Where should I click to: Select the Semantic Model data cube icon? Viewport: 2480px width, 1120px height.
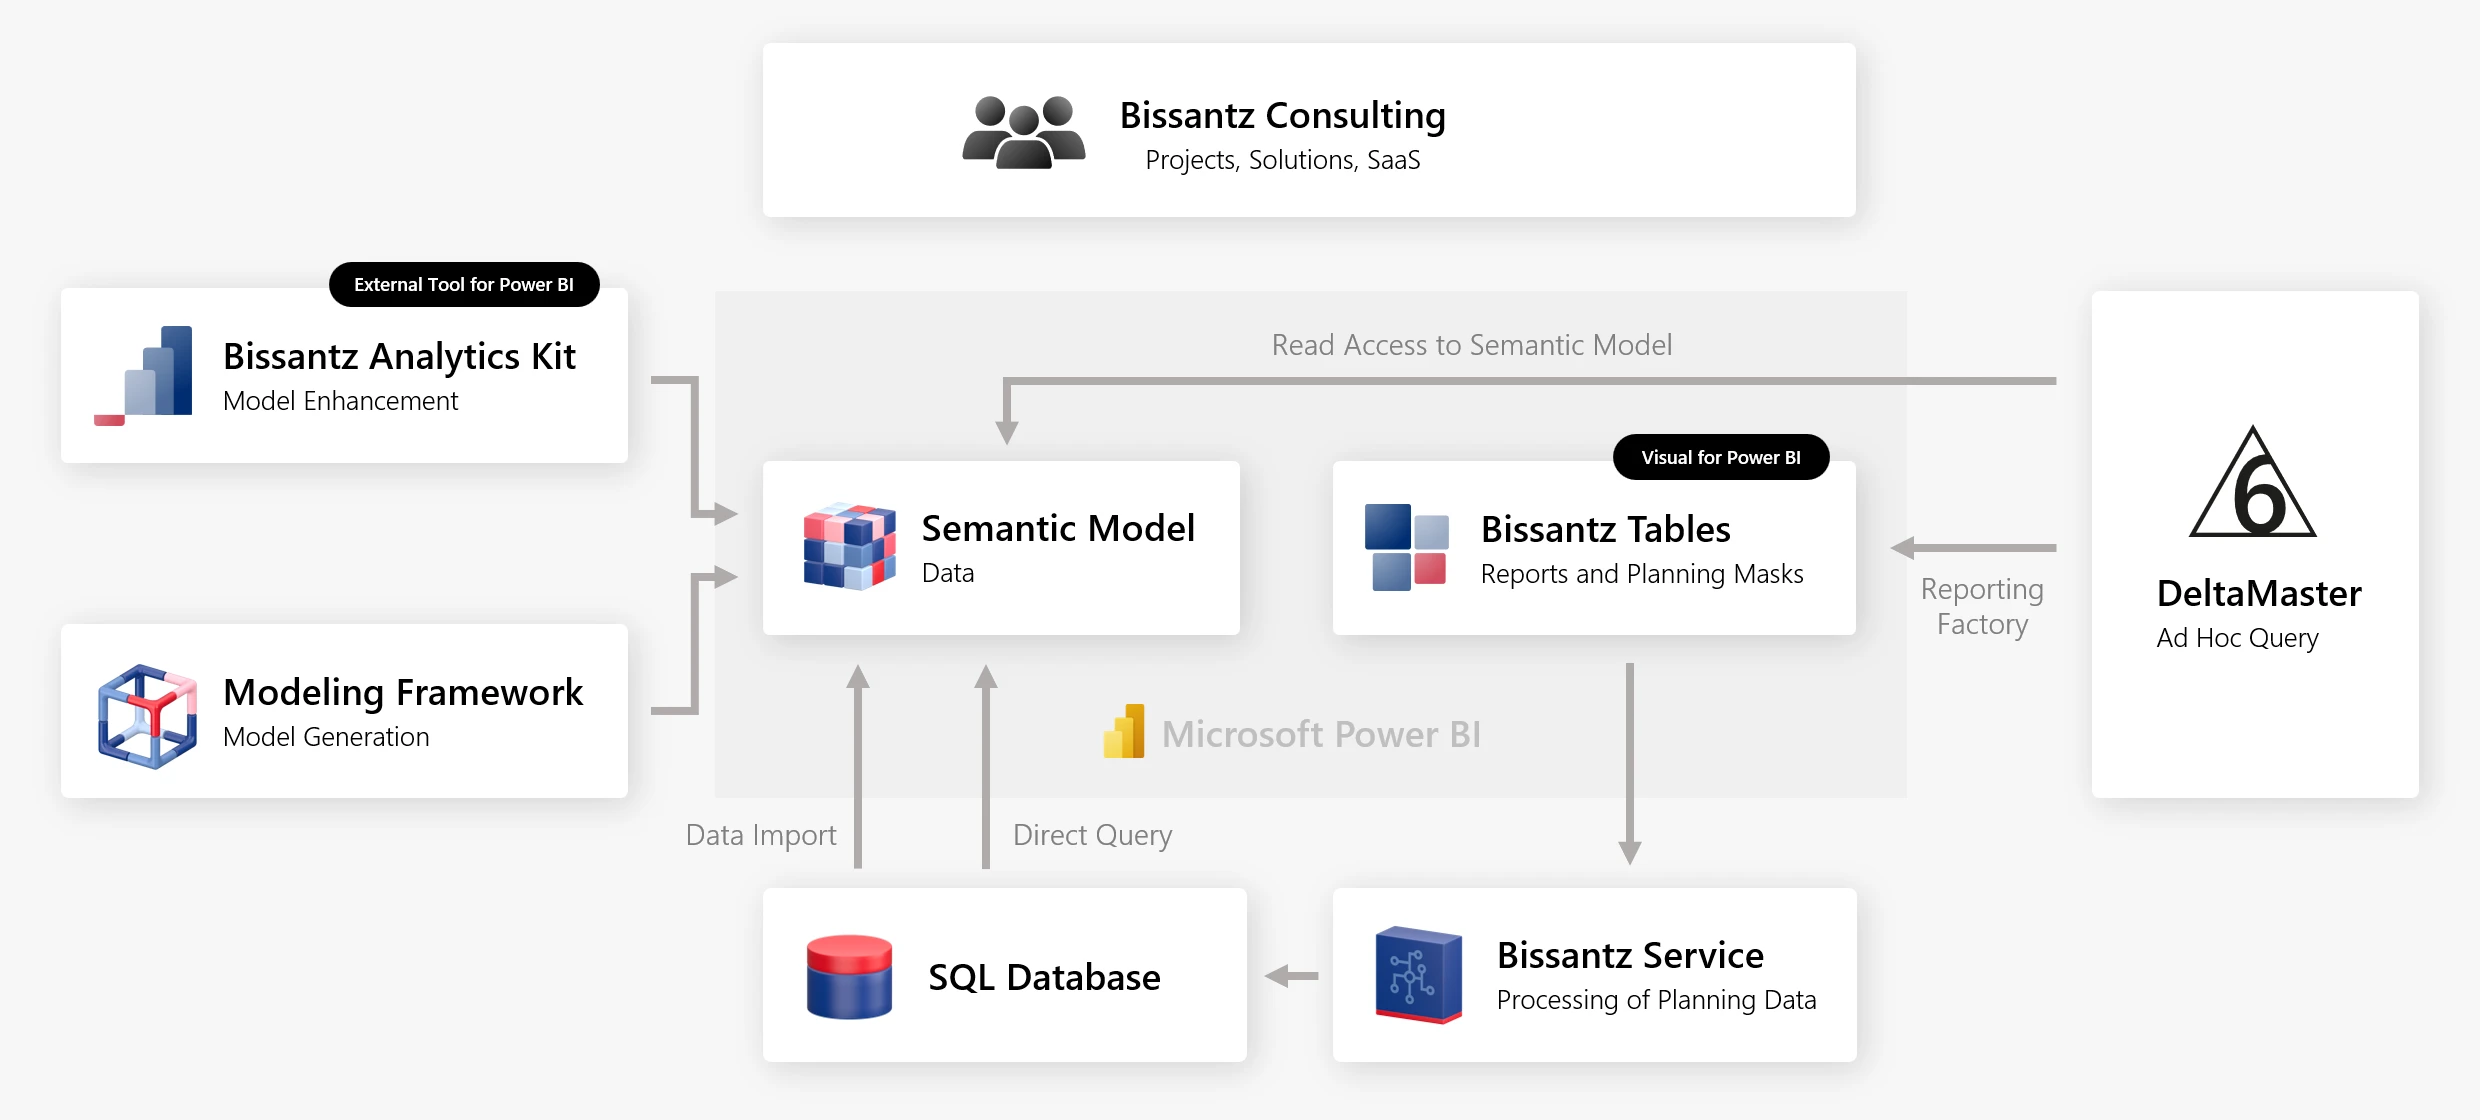(x=849, y=548)
